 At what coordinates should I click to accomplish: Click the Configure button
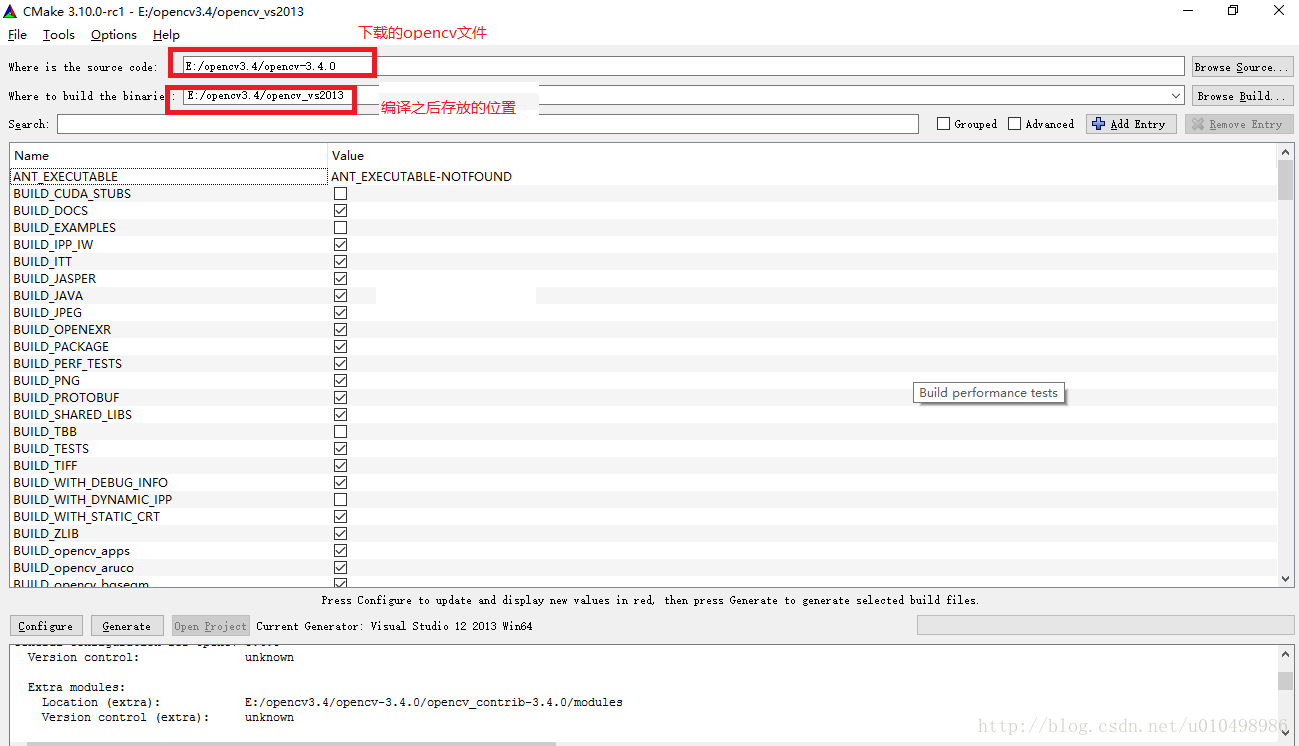tap(46, 626)
